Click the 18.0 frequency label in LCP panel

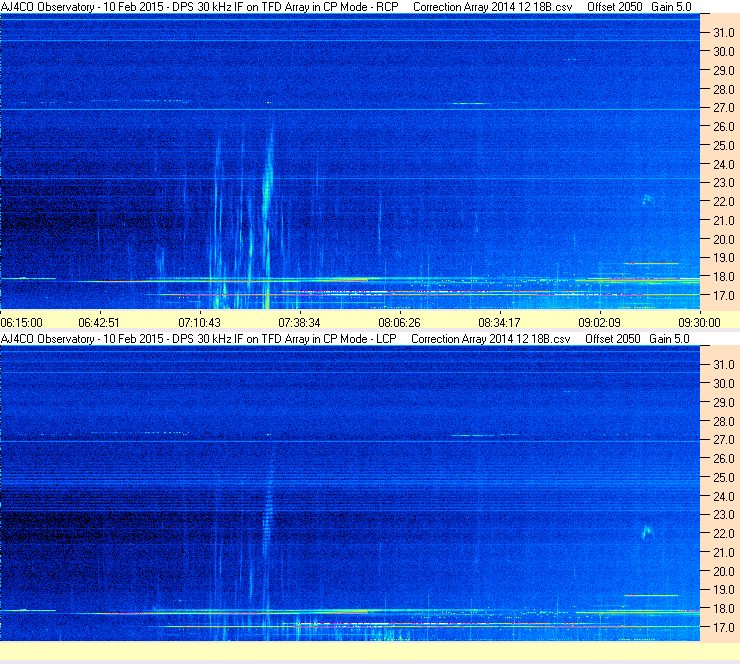[x=724, y=609]
